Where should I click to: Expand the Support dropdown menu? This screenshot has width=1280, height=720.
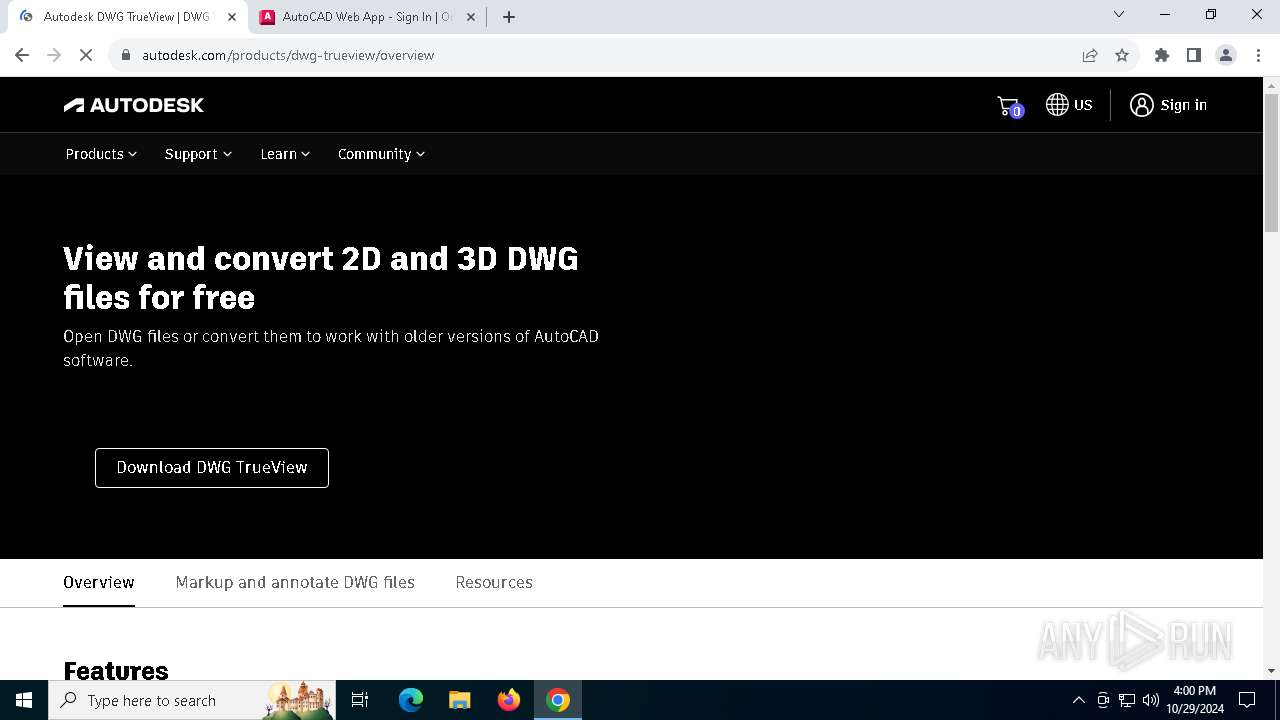(x=198, y=154)
